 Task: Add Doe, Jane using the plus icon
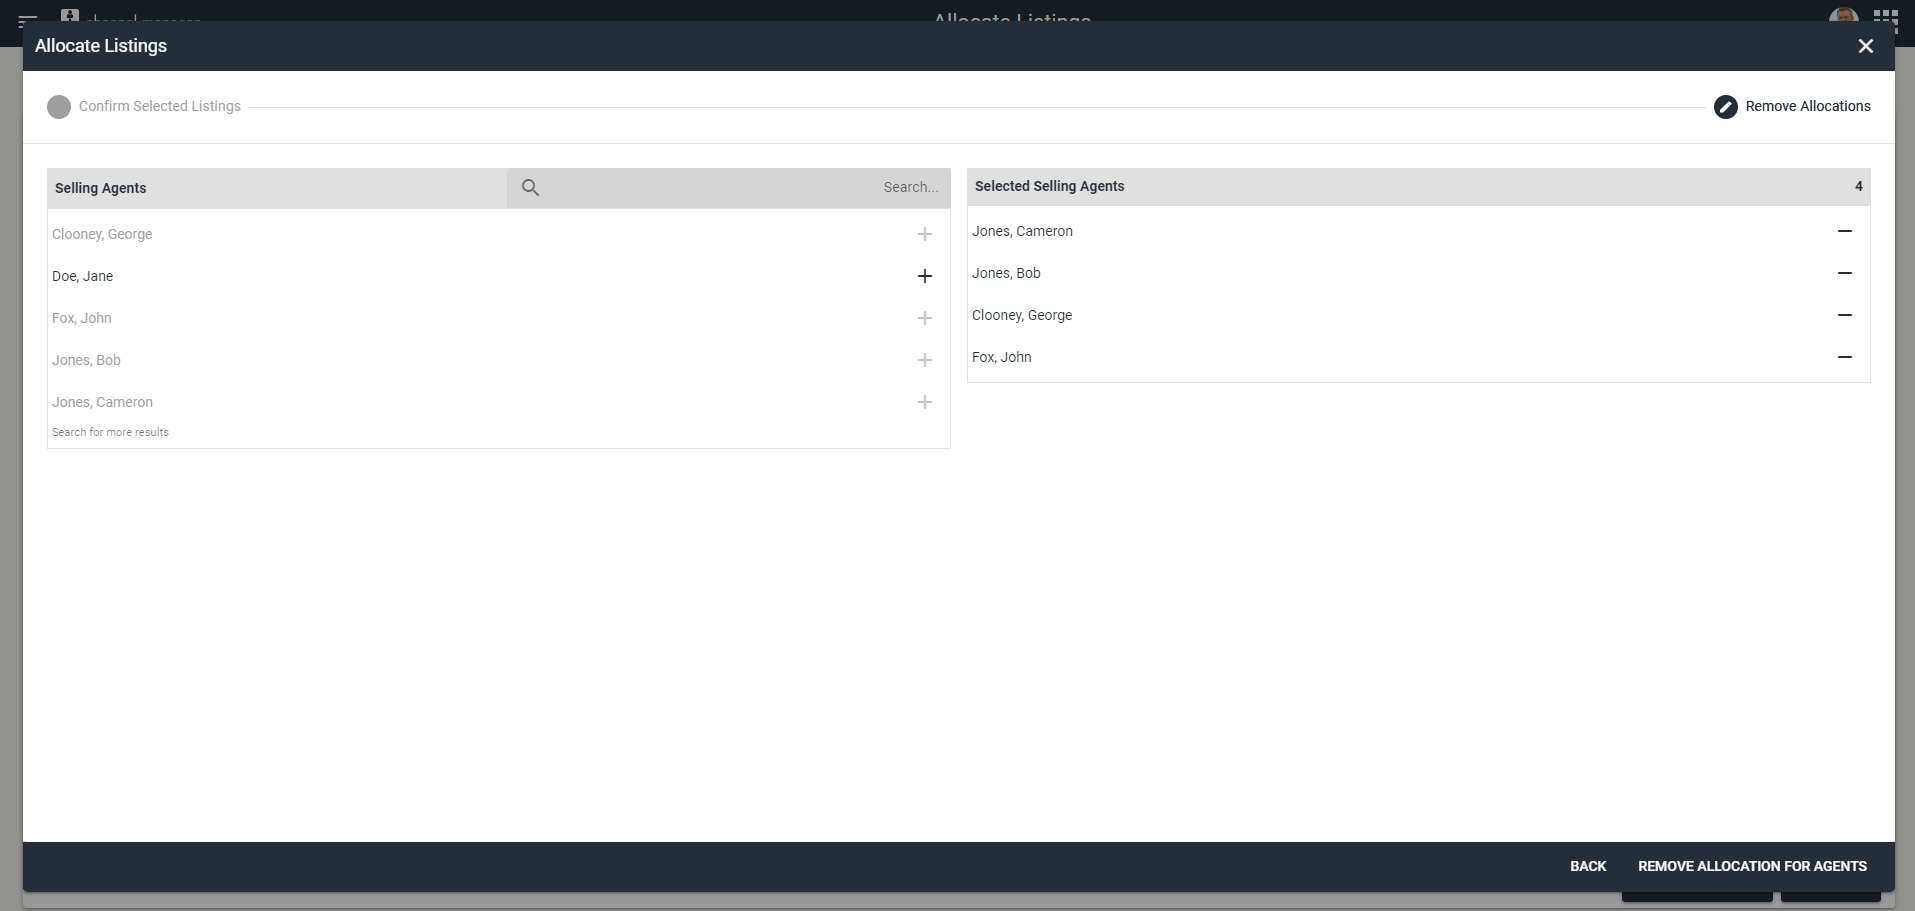tap(925, 276)
